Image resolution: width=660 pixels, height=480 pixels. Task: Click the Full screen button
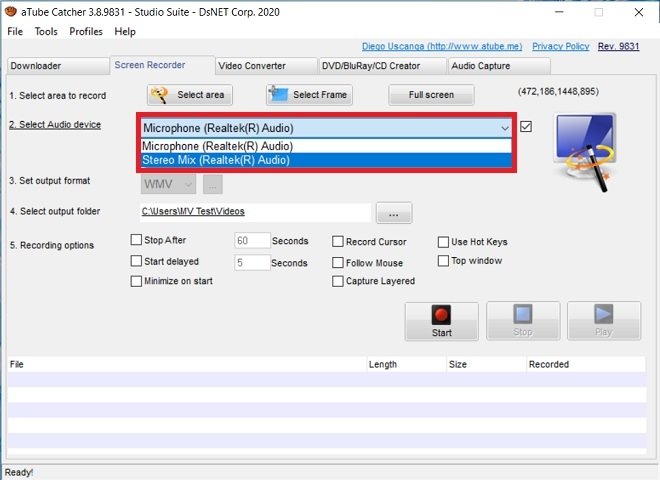point(431,95)
